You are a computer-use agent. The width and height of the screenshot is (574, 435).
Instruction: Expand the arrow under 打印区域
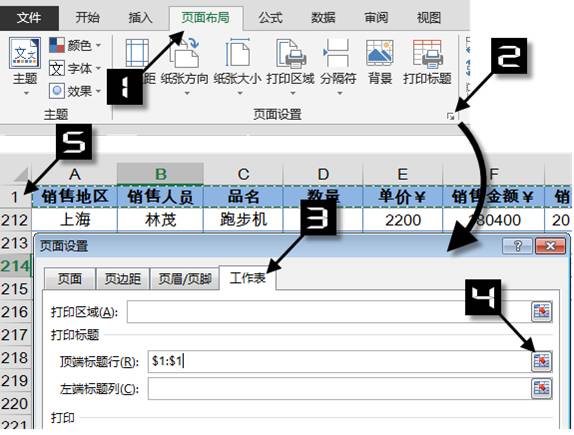(293, 93)
